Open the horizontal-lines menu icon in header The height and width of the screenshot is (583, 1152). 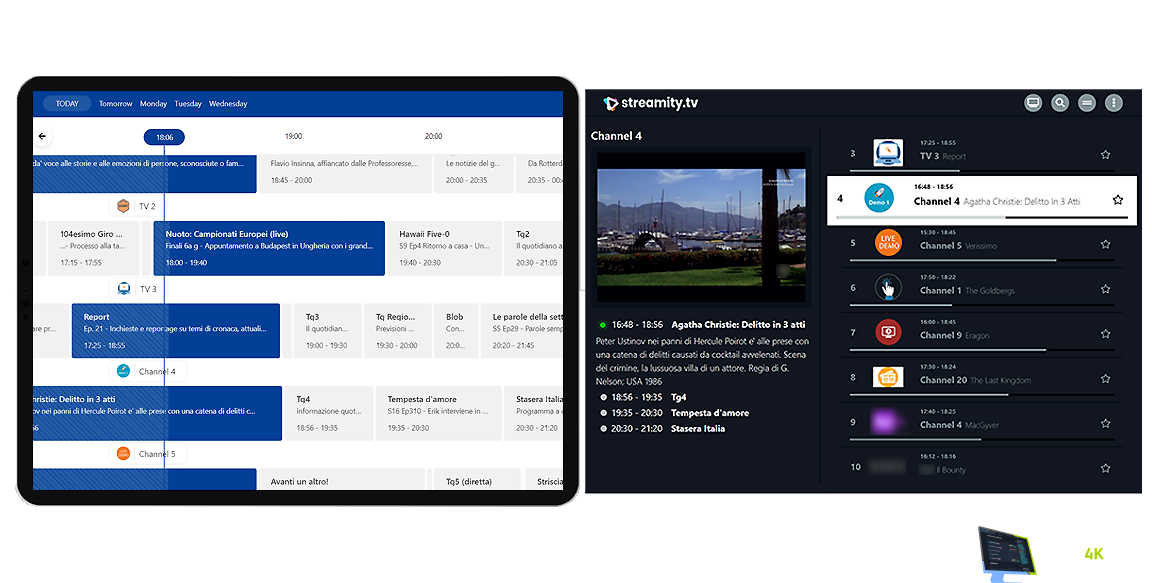coord(1087,103)
